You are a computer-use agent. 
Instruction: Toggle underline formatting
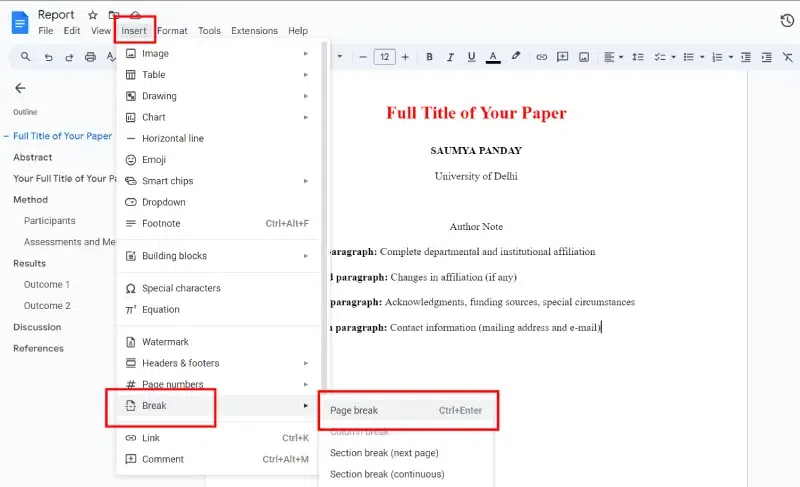click(x=471, y=57)
